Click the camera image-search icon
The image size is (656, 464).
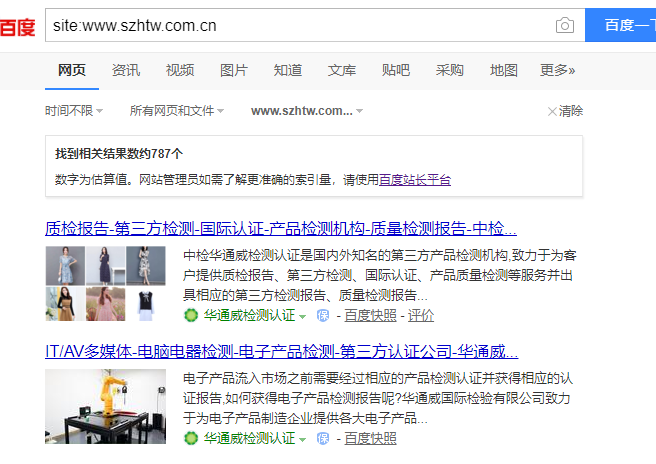(564, 26)
